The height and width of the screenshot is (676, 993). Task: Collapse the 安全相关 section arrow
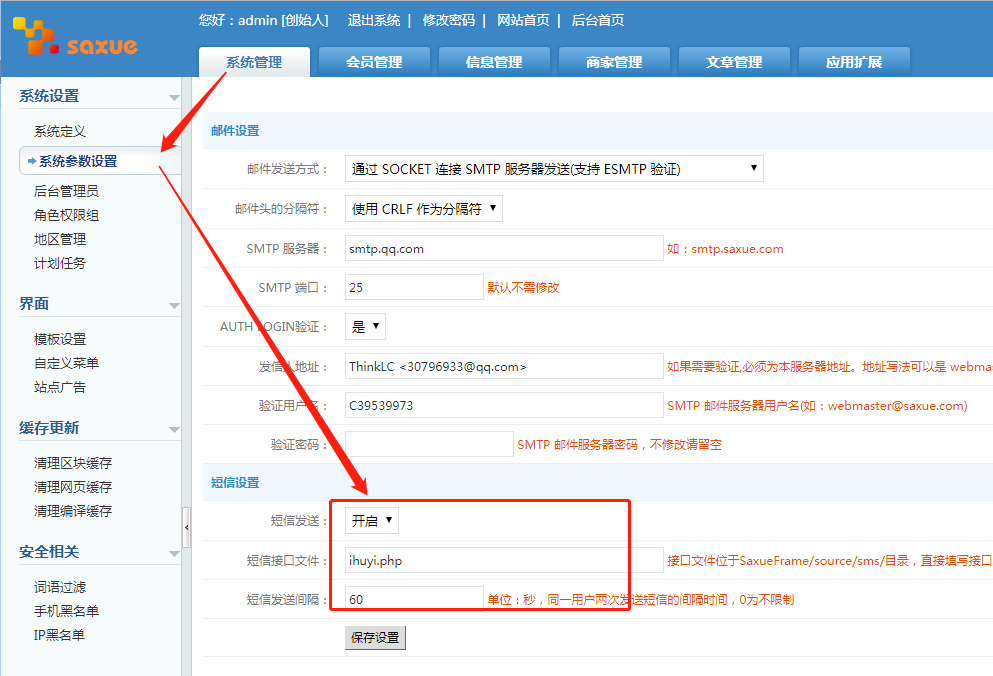(174, 553)
